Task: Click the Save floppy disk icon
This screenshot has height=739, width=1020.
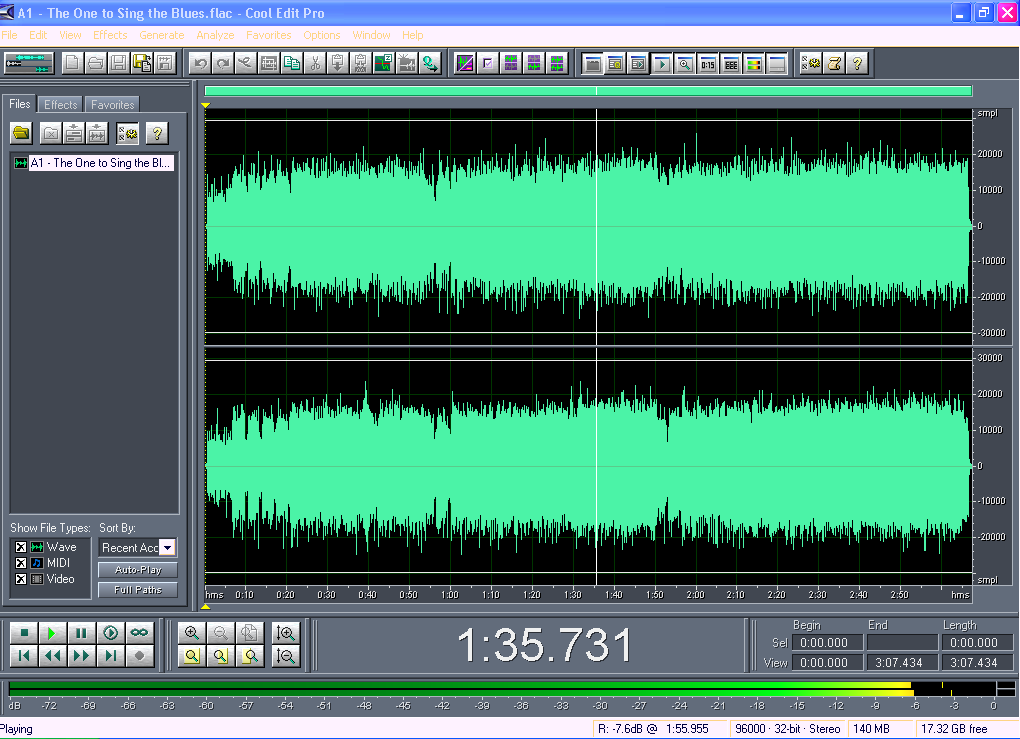Action: (118, 63)
